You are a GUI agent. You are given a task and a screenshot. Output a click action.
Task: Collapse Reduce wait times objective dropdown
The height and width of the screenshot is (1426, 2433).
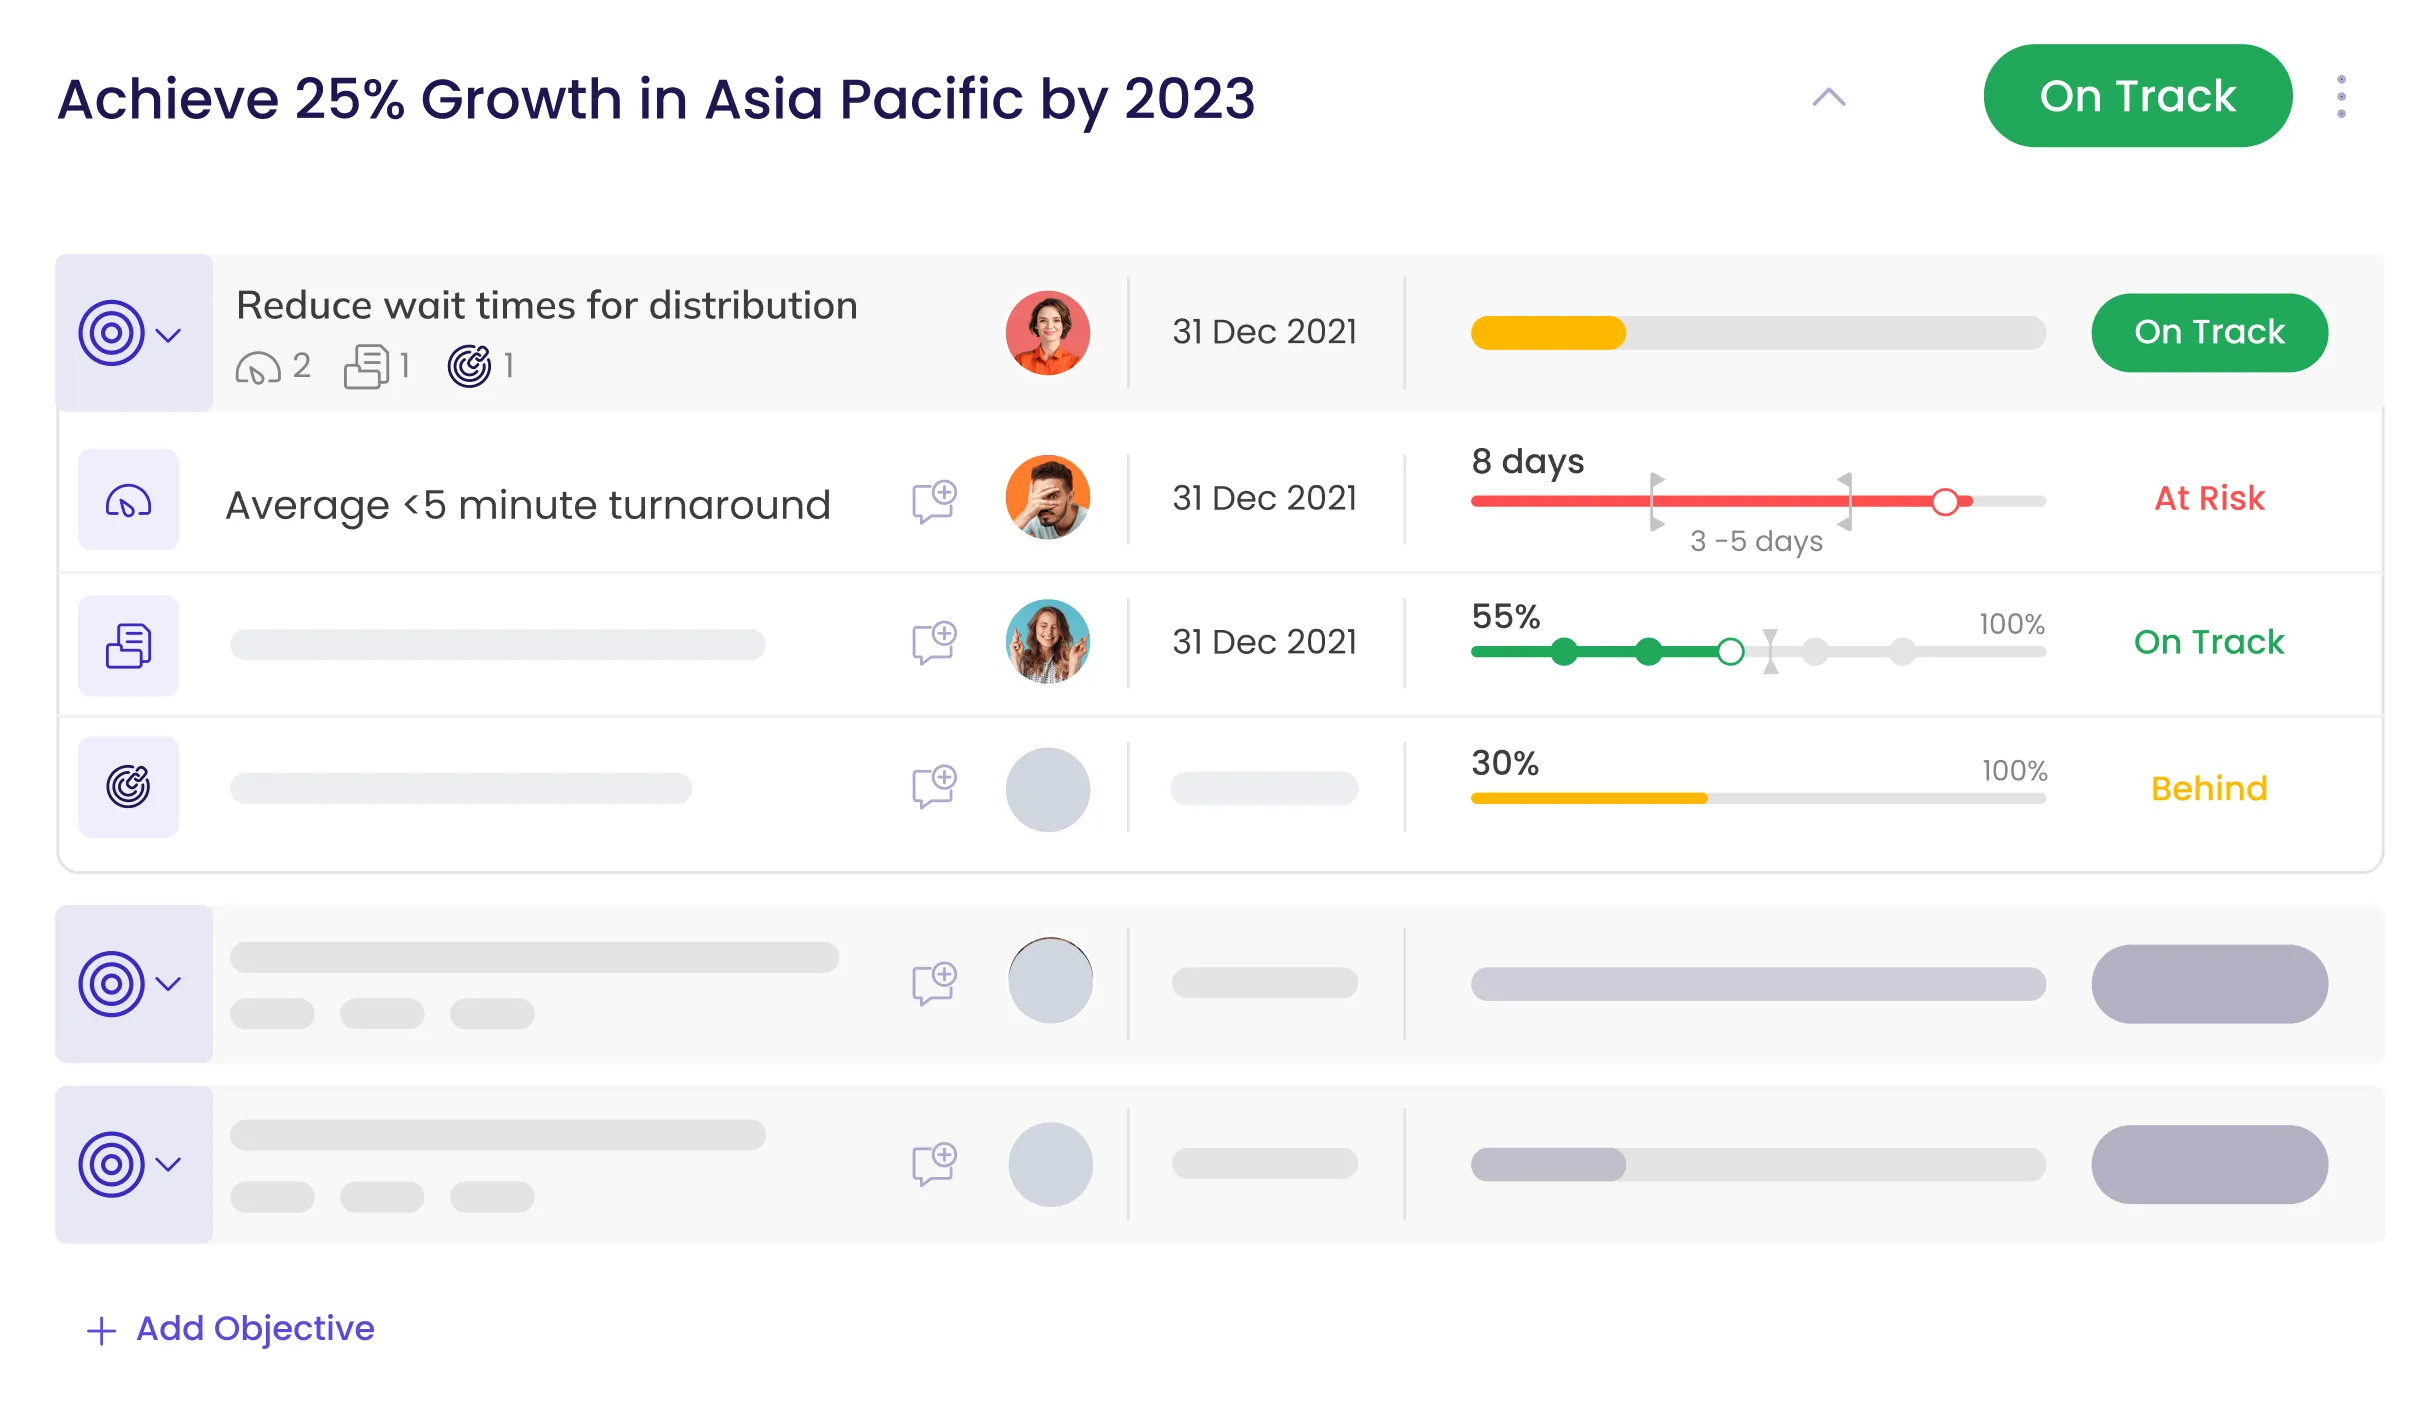[x=168, y=334]
